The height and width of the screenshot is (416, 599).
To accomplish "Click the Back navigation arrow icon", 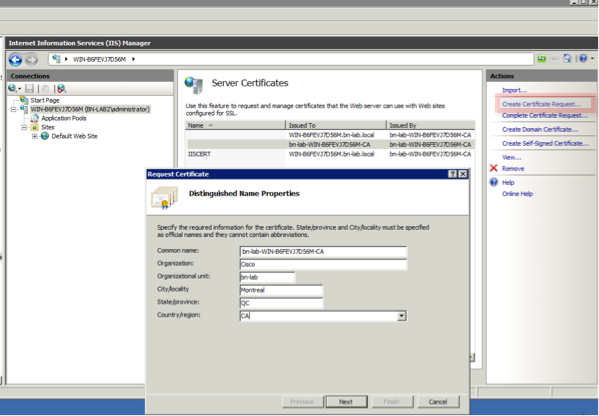I will point(15,60).
